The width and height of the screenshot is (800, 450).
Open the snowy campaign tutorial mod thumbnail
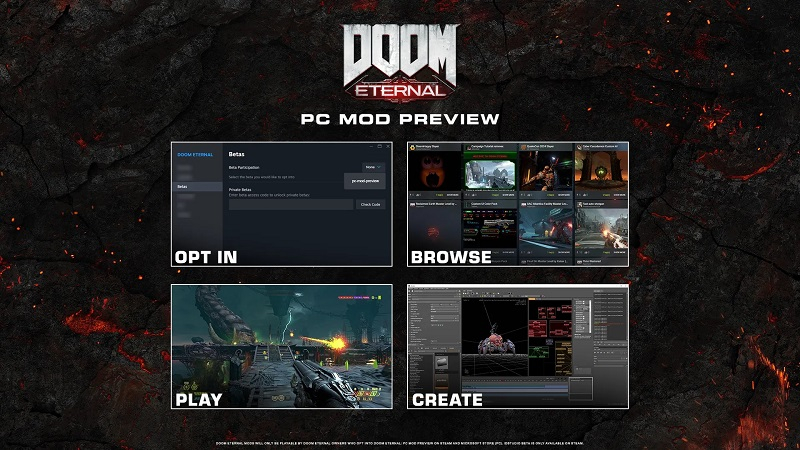tap(489, 173)
